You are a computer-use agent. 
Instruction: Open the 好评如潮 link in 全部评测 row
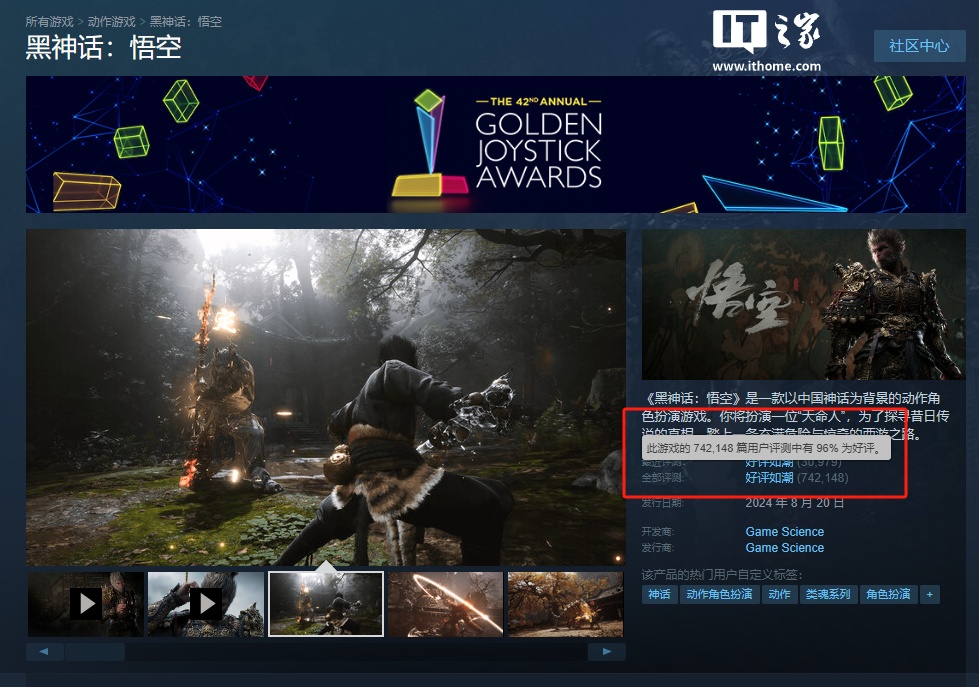point(769,478)
